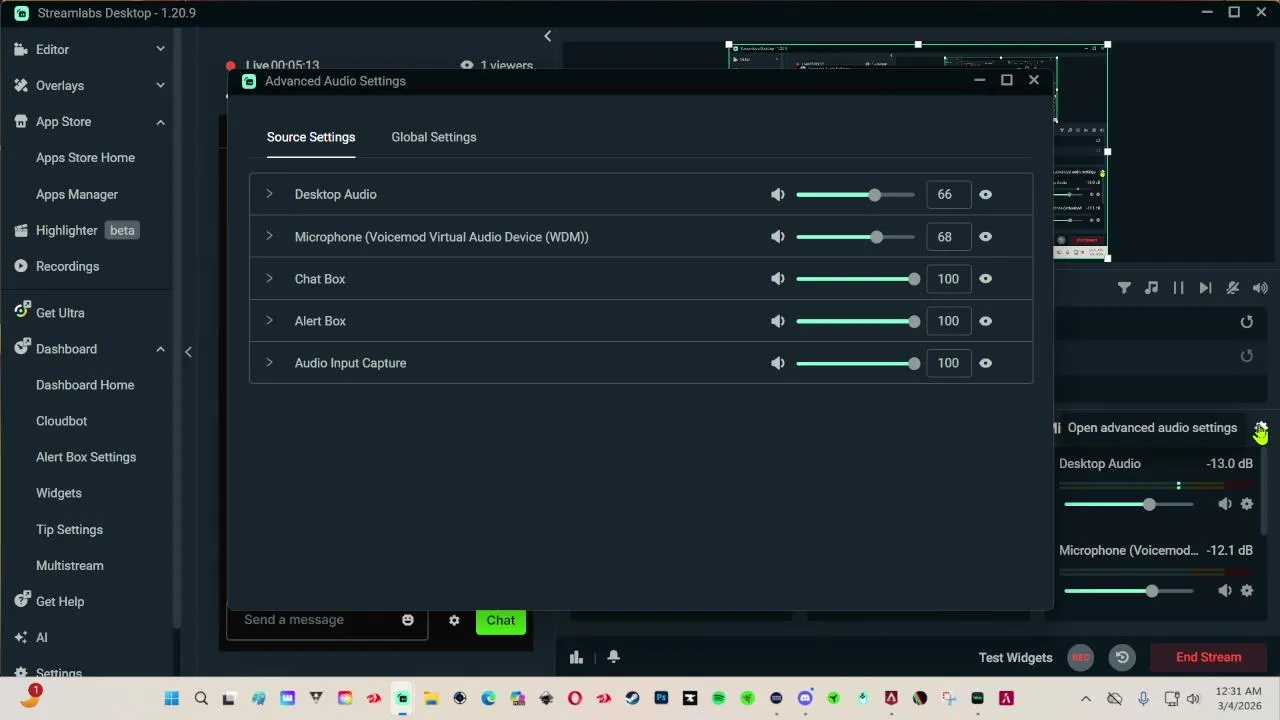Click the filter funnel icon in widget toolbar
The image size is (1280, 720).
[1124, 288]
